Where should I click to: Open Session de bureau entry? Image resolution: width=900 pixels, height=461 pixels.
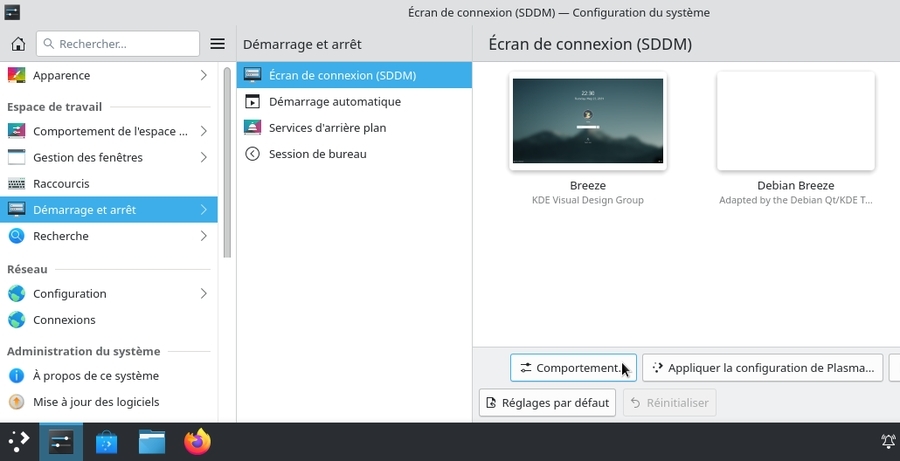[x=354, y=154]
